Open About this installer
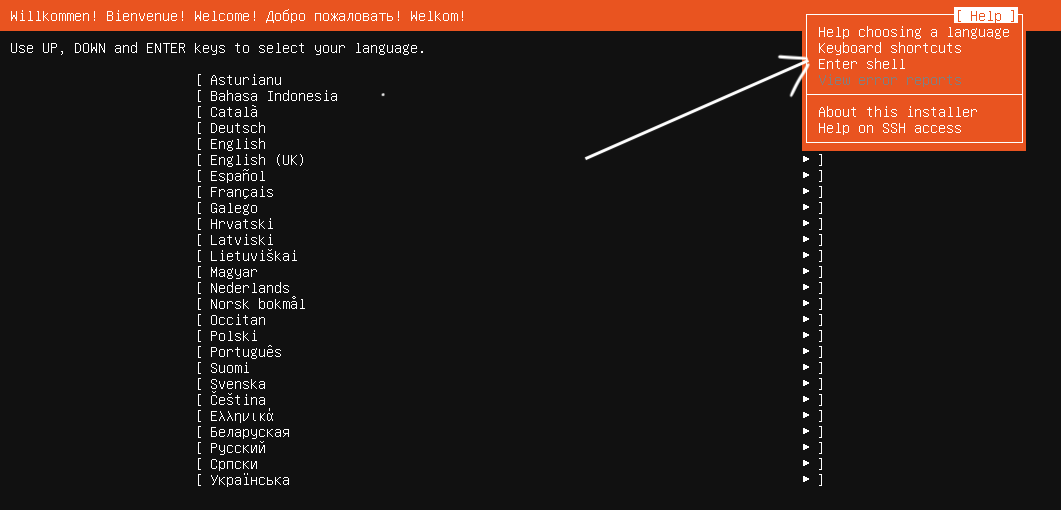 [897, 112]
